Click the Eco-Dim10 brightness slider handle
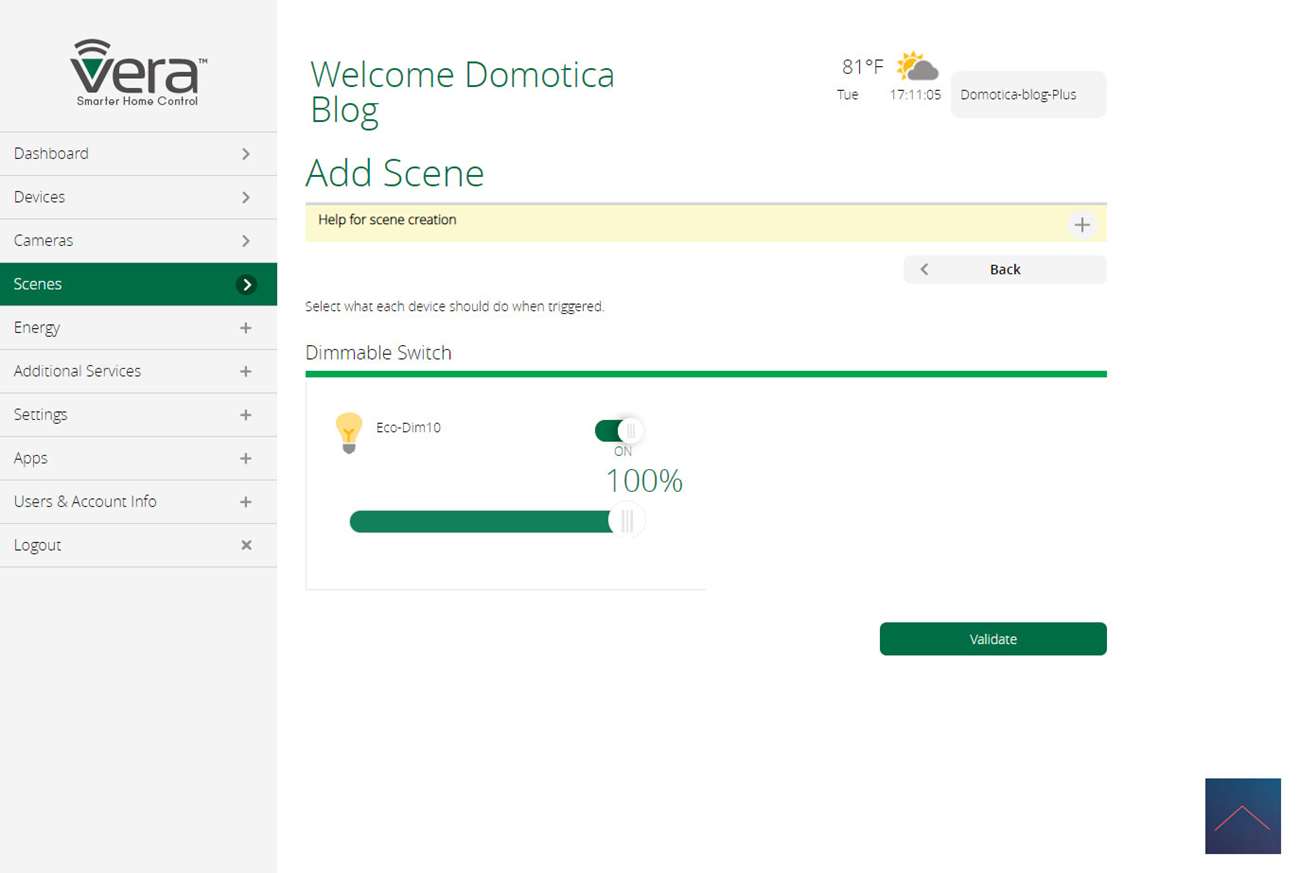1300x873 pixels. pos(627,521)
